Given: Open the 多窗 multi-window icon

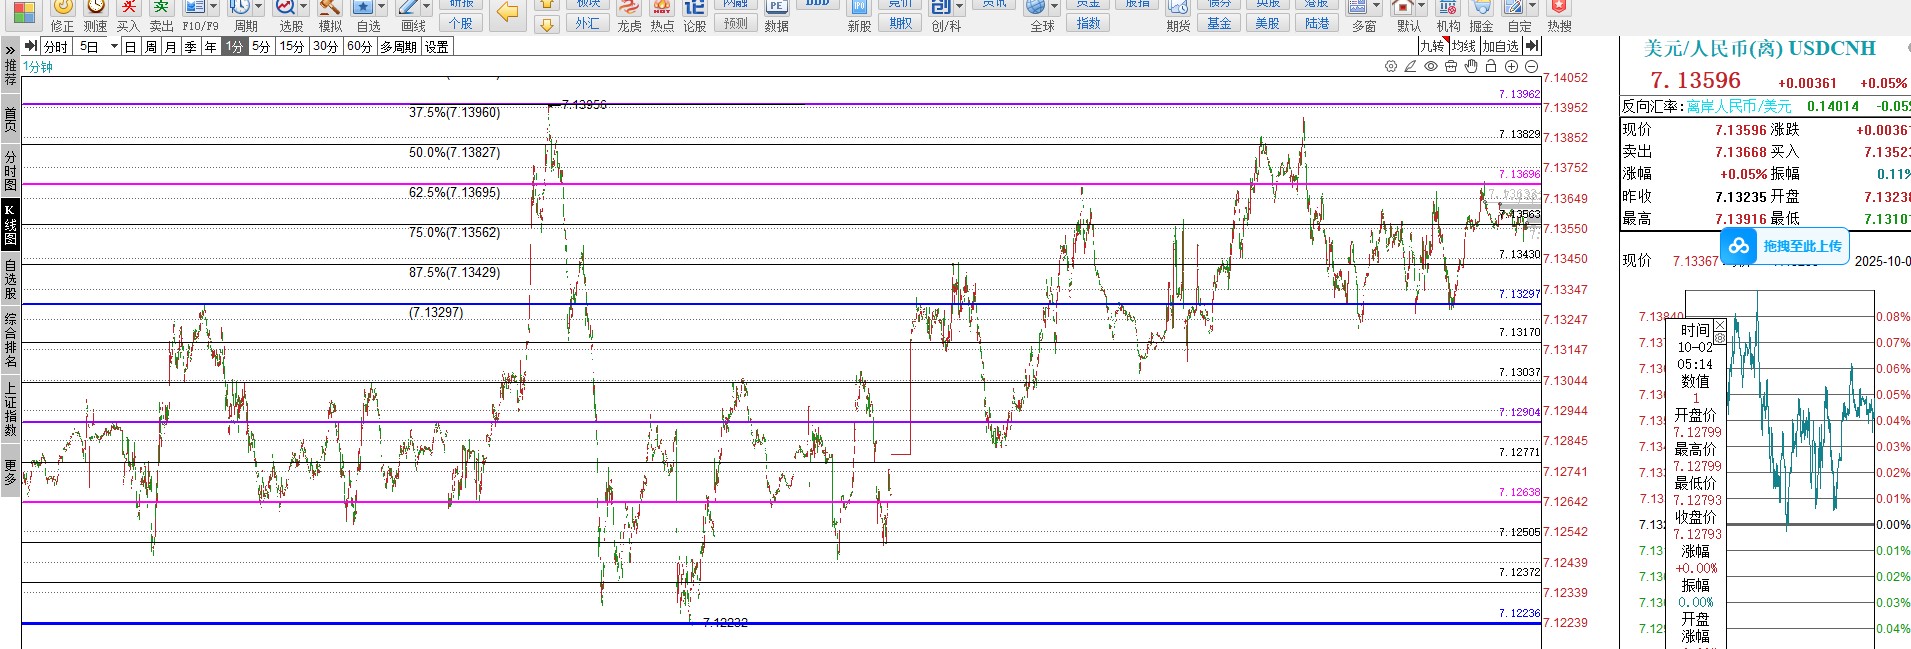Looking at the screenshot, I should click(1358, 7).
